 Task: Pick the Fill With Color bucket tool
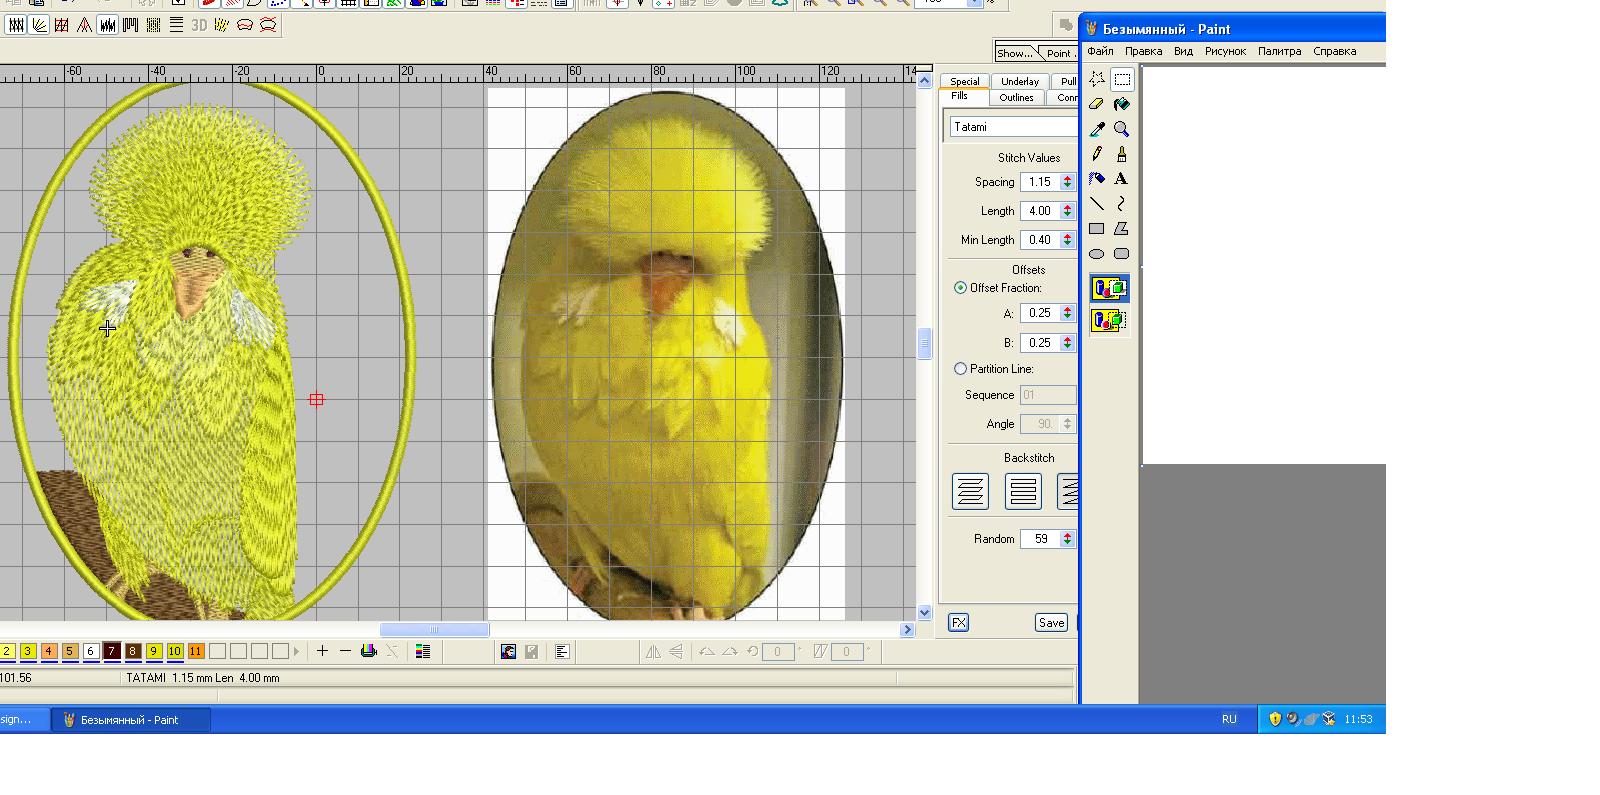pyautogui.click(x=1122, y=104)
